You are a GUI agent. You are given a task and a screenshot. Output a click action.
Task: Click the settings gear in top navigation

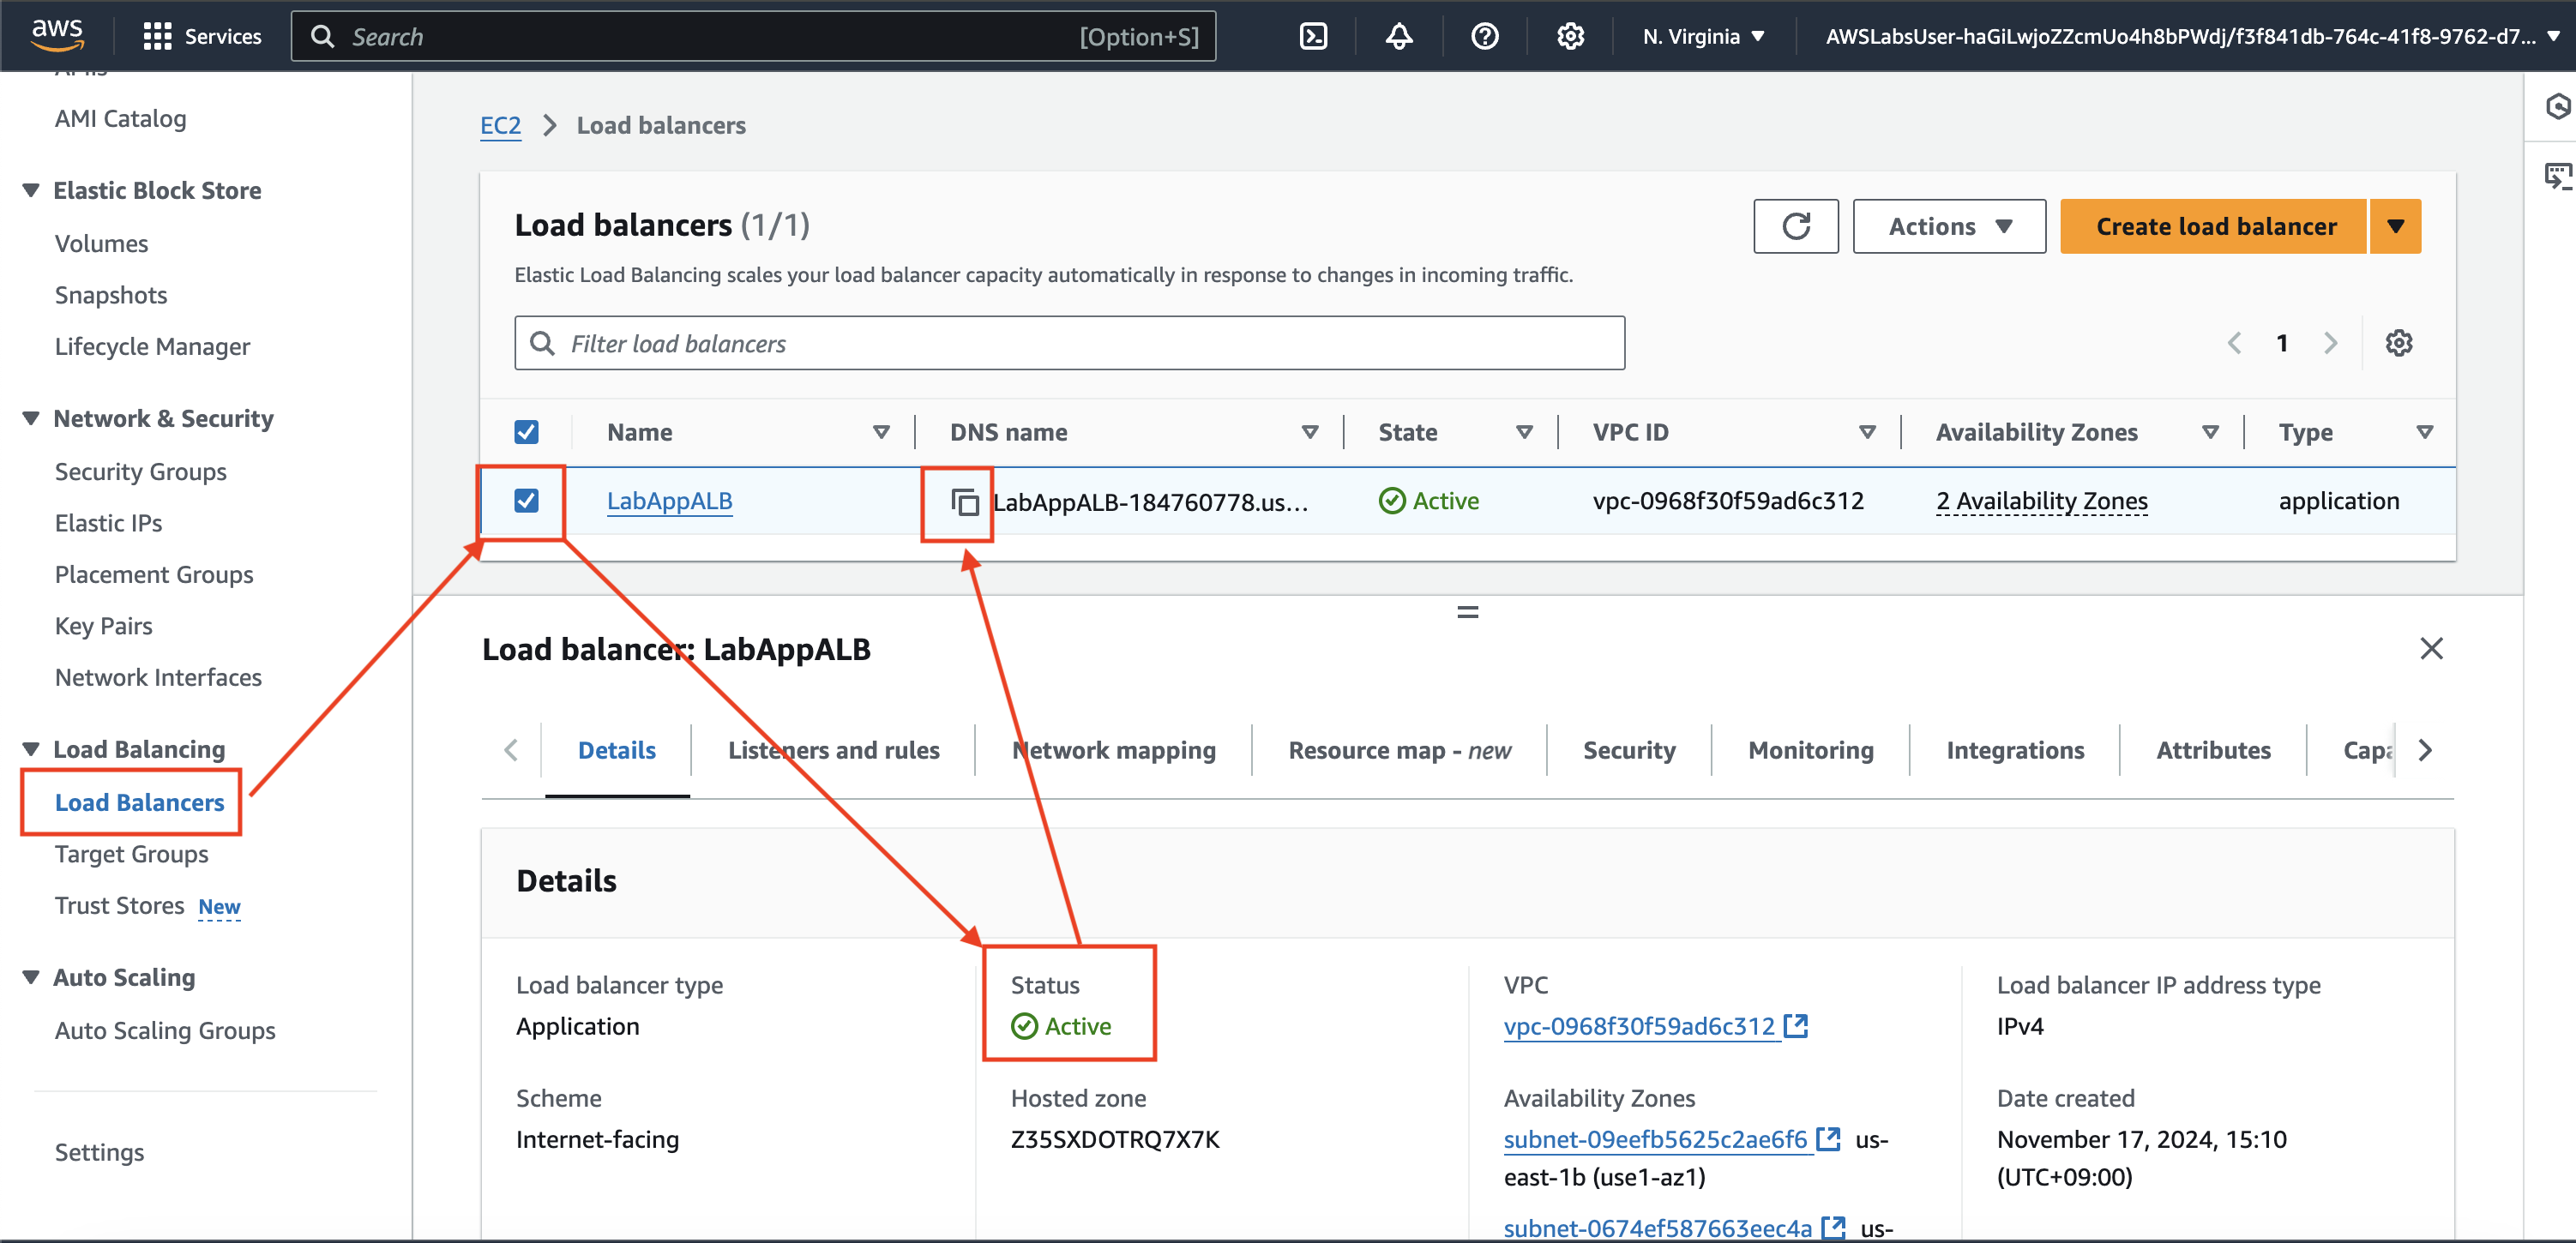(x=1570, y=37)
